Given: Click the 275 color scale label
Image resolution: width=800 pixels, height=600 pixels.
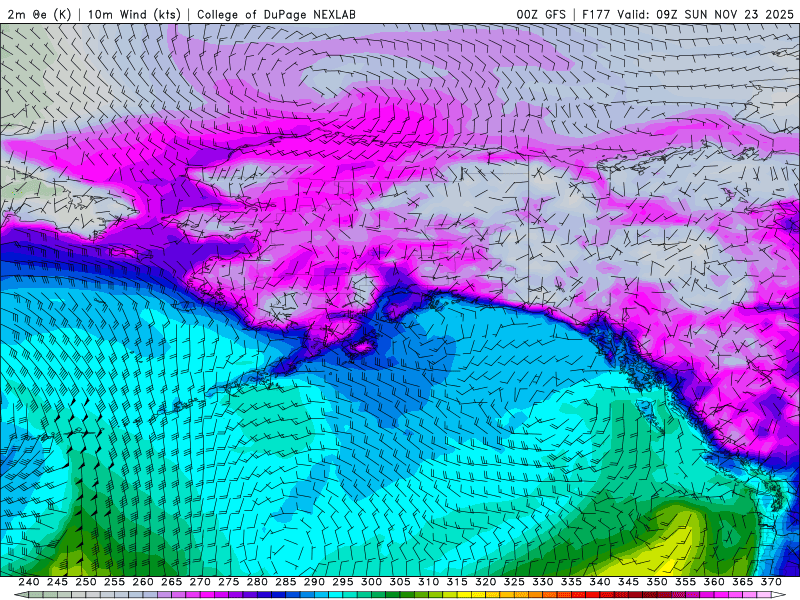Looking at the screenshot, I should coord(229,582).
